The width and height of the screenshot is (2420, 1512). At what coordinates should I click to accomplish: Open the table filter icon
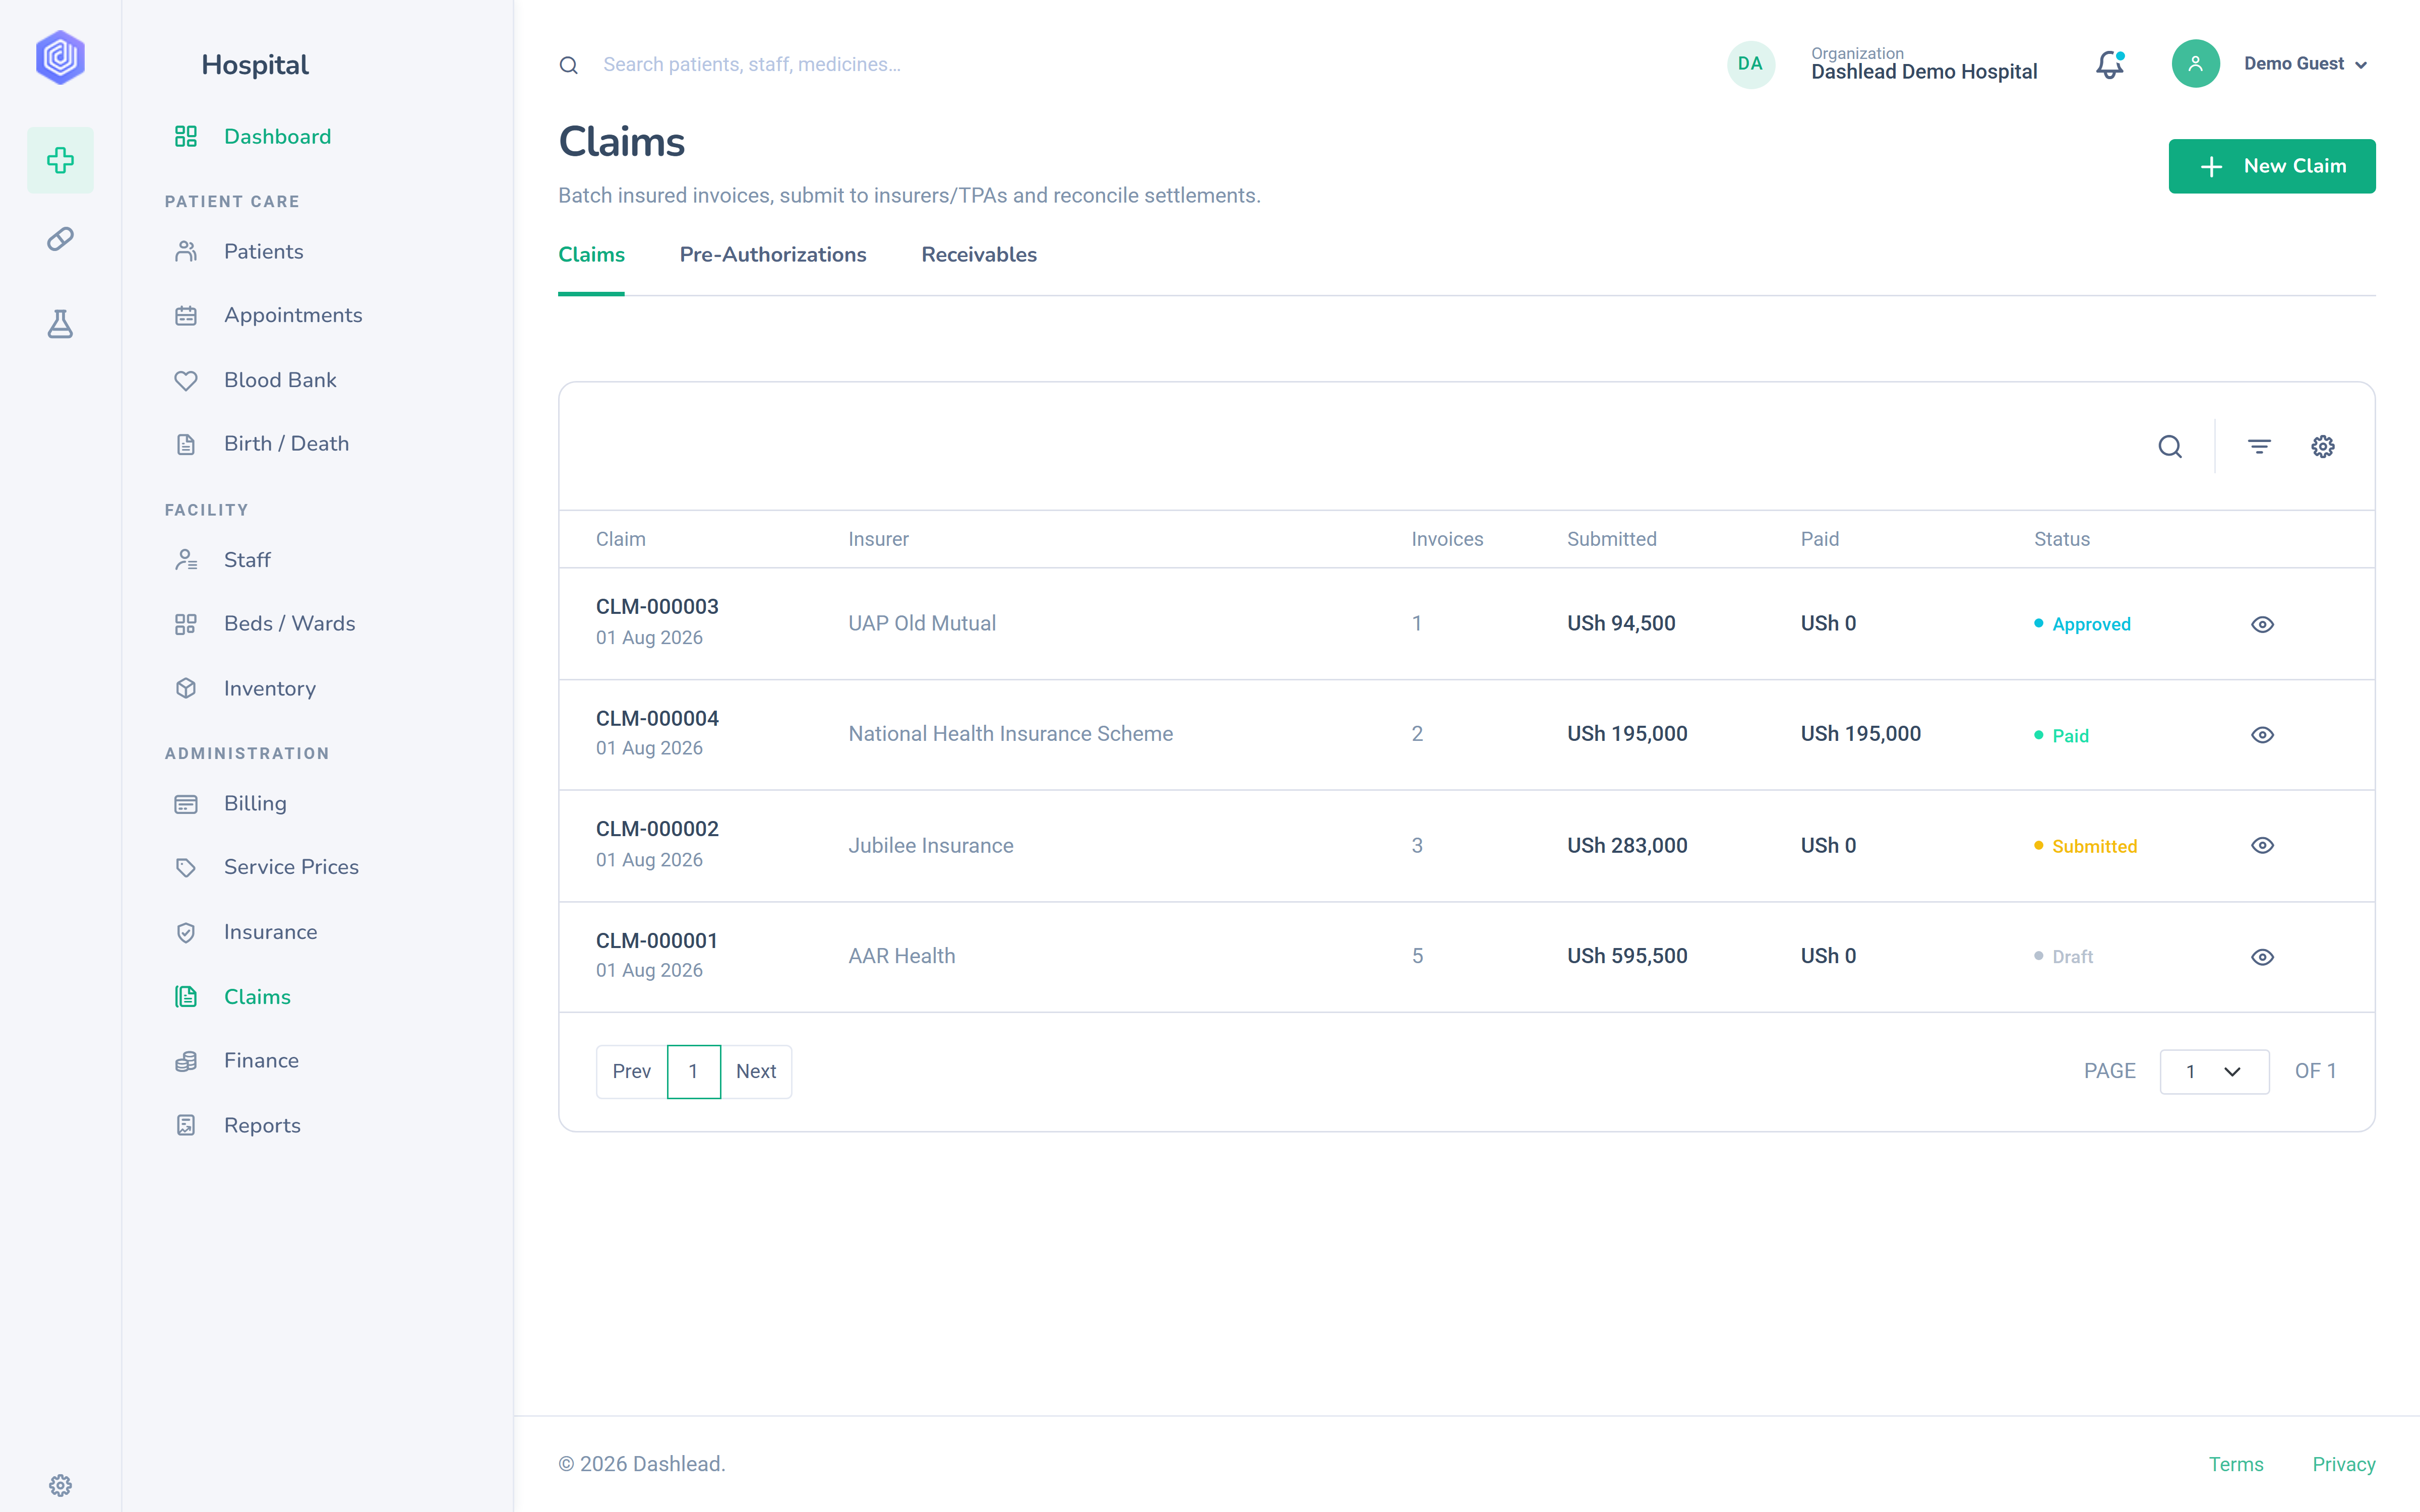pos(2259,446)
